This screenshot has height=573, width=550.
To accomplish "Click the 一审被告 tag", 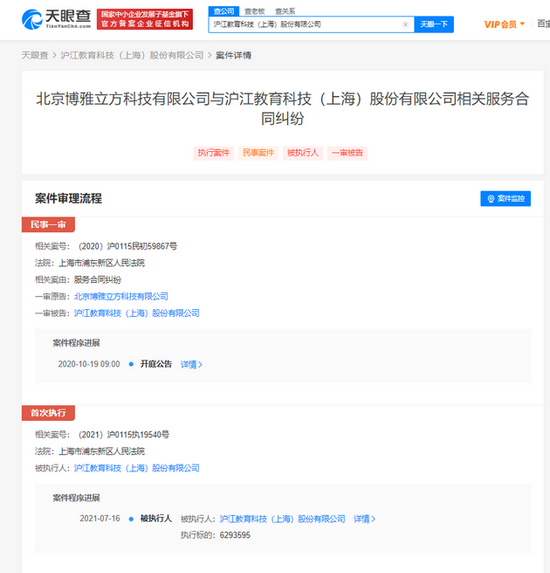I will pos(347,153).
